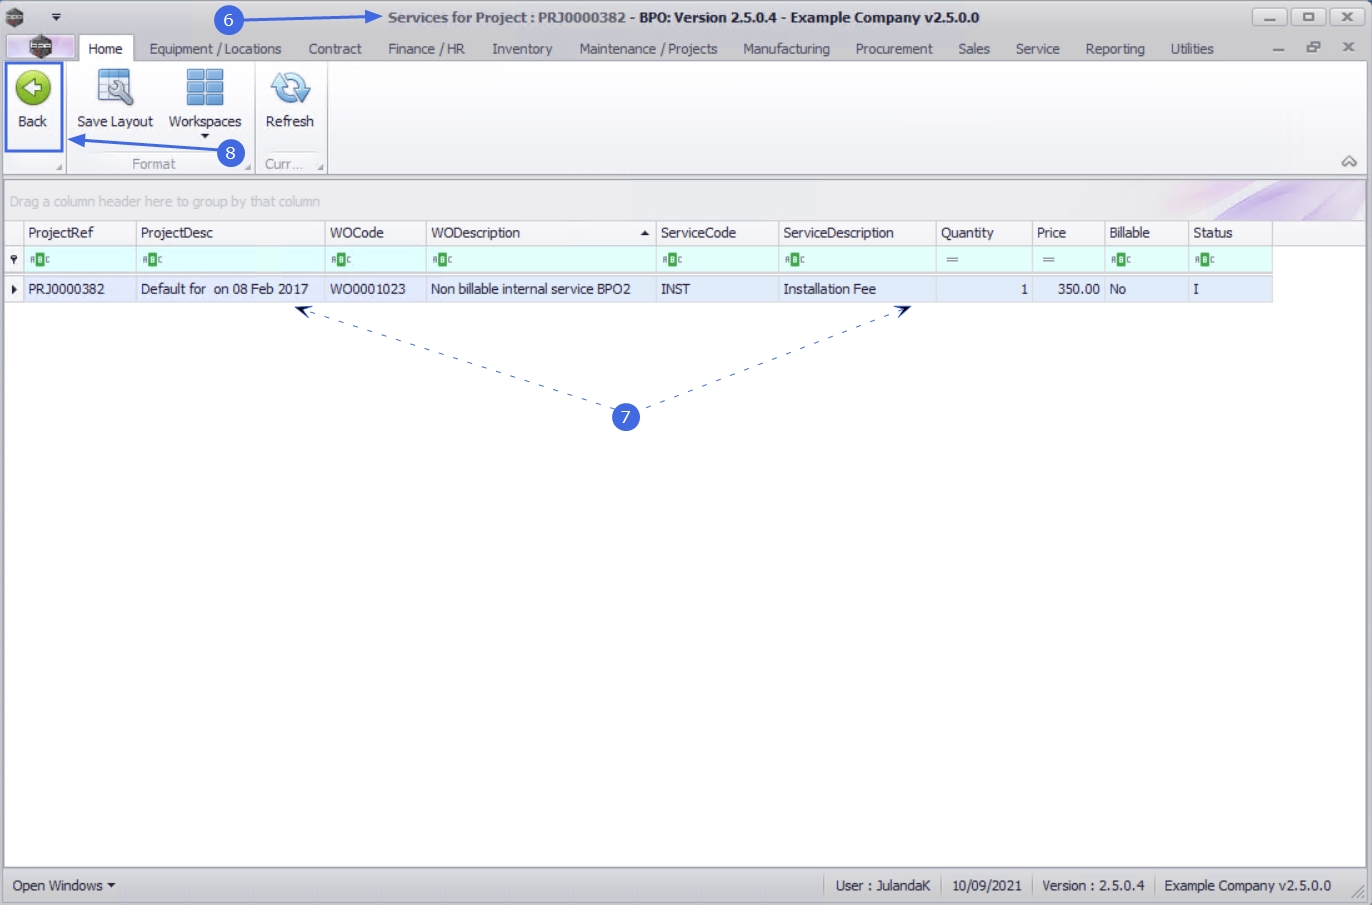Select the row indicator arrow for PRJ0000382
1372x905 pixels.
point(14,289)
